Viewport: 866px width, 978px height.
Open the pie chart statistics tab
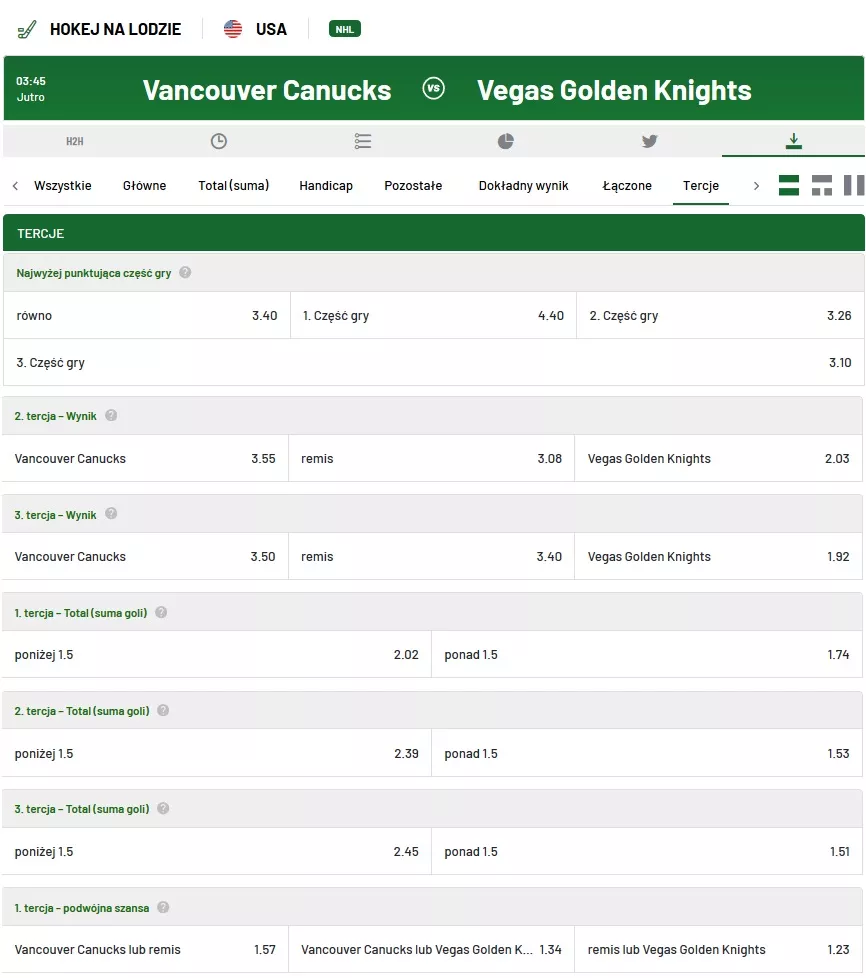pyautogui.click(x=506, y=141)
